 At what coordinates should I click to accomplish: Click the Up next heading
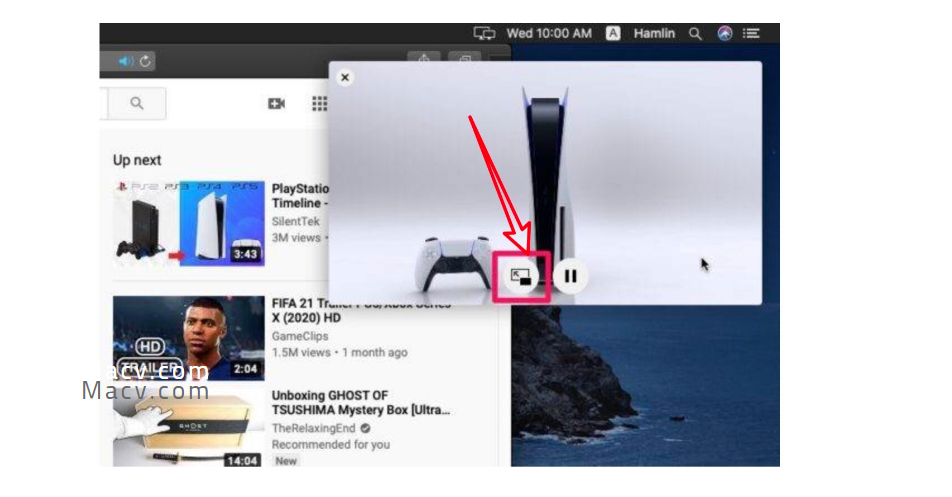point(137,160)
